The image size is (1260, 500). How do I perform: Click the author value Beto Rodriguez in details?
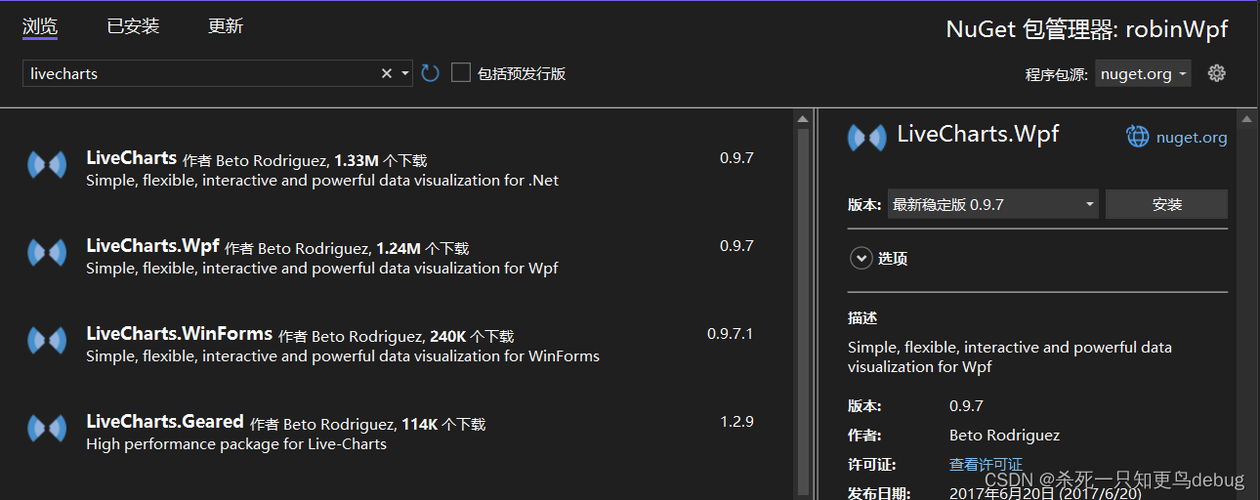point(1004,435)
